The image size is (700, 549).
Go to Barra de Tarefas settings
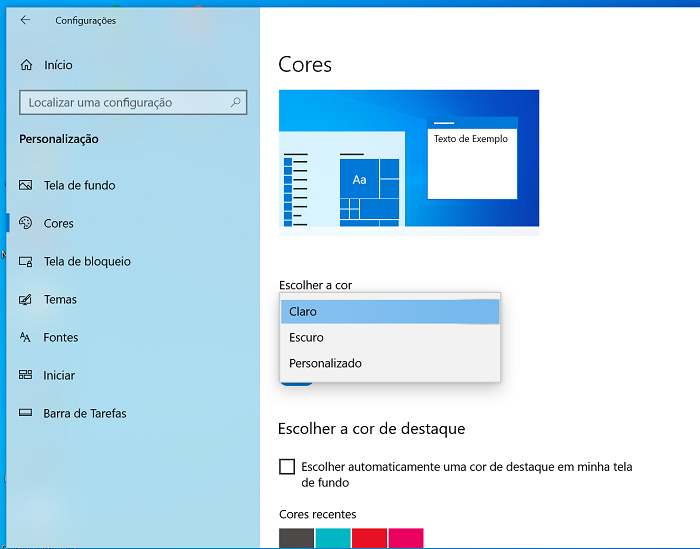[85, 413]
